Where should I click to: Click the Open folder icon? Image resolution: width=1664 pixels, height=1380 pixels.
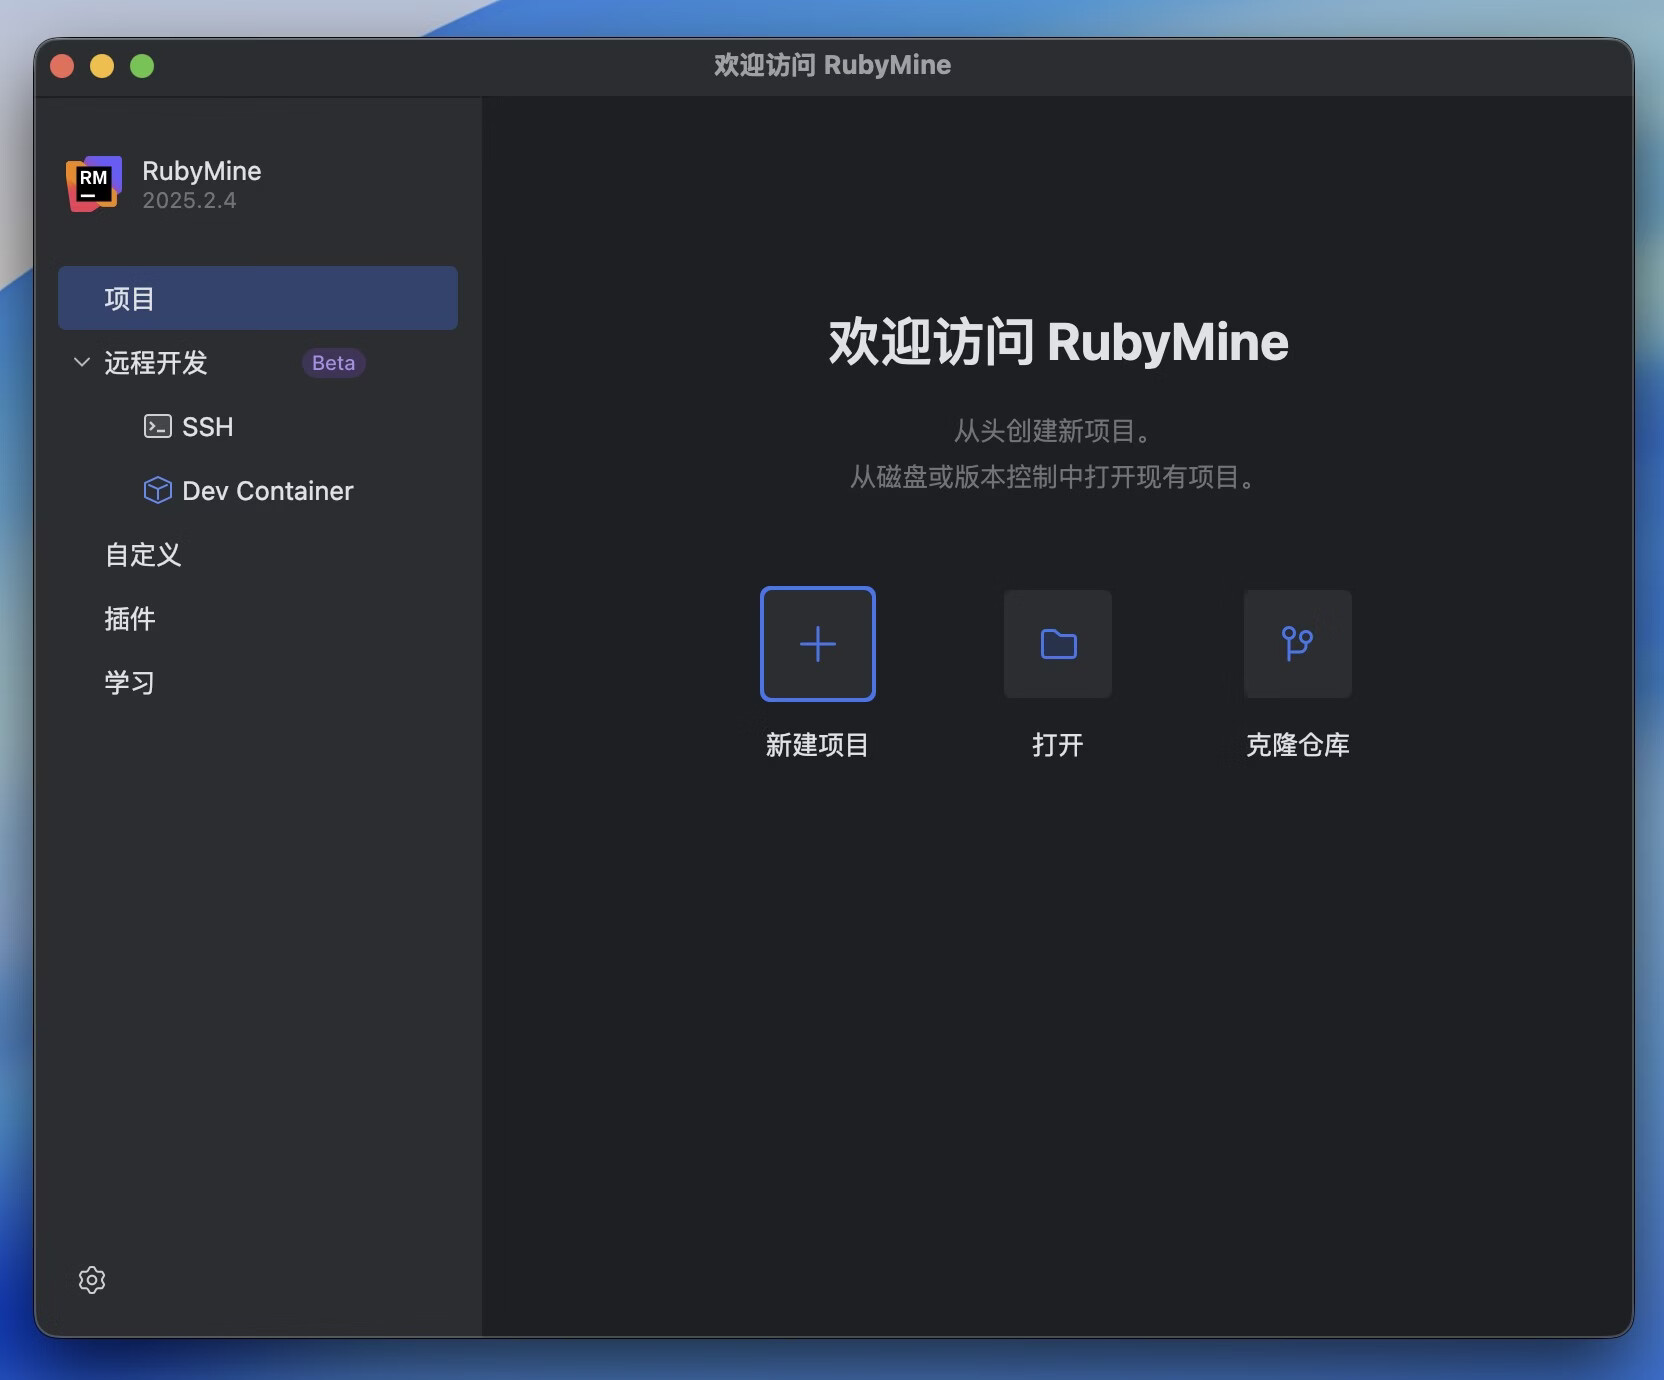(1057, 644)
